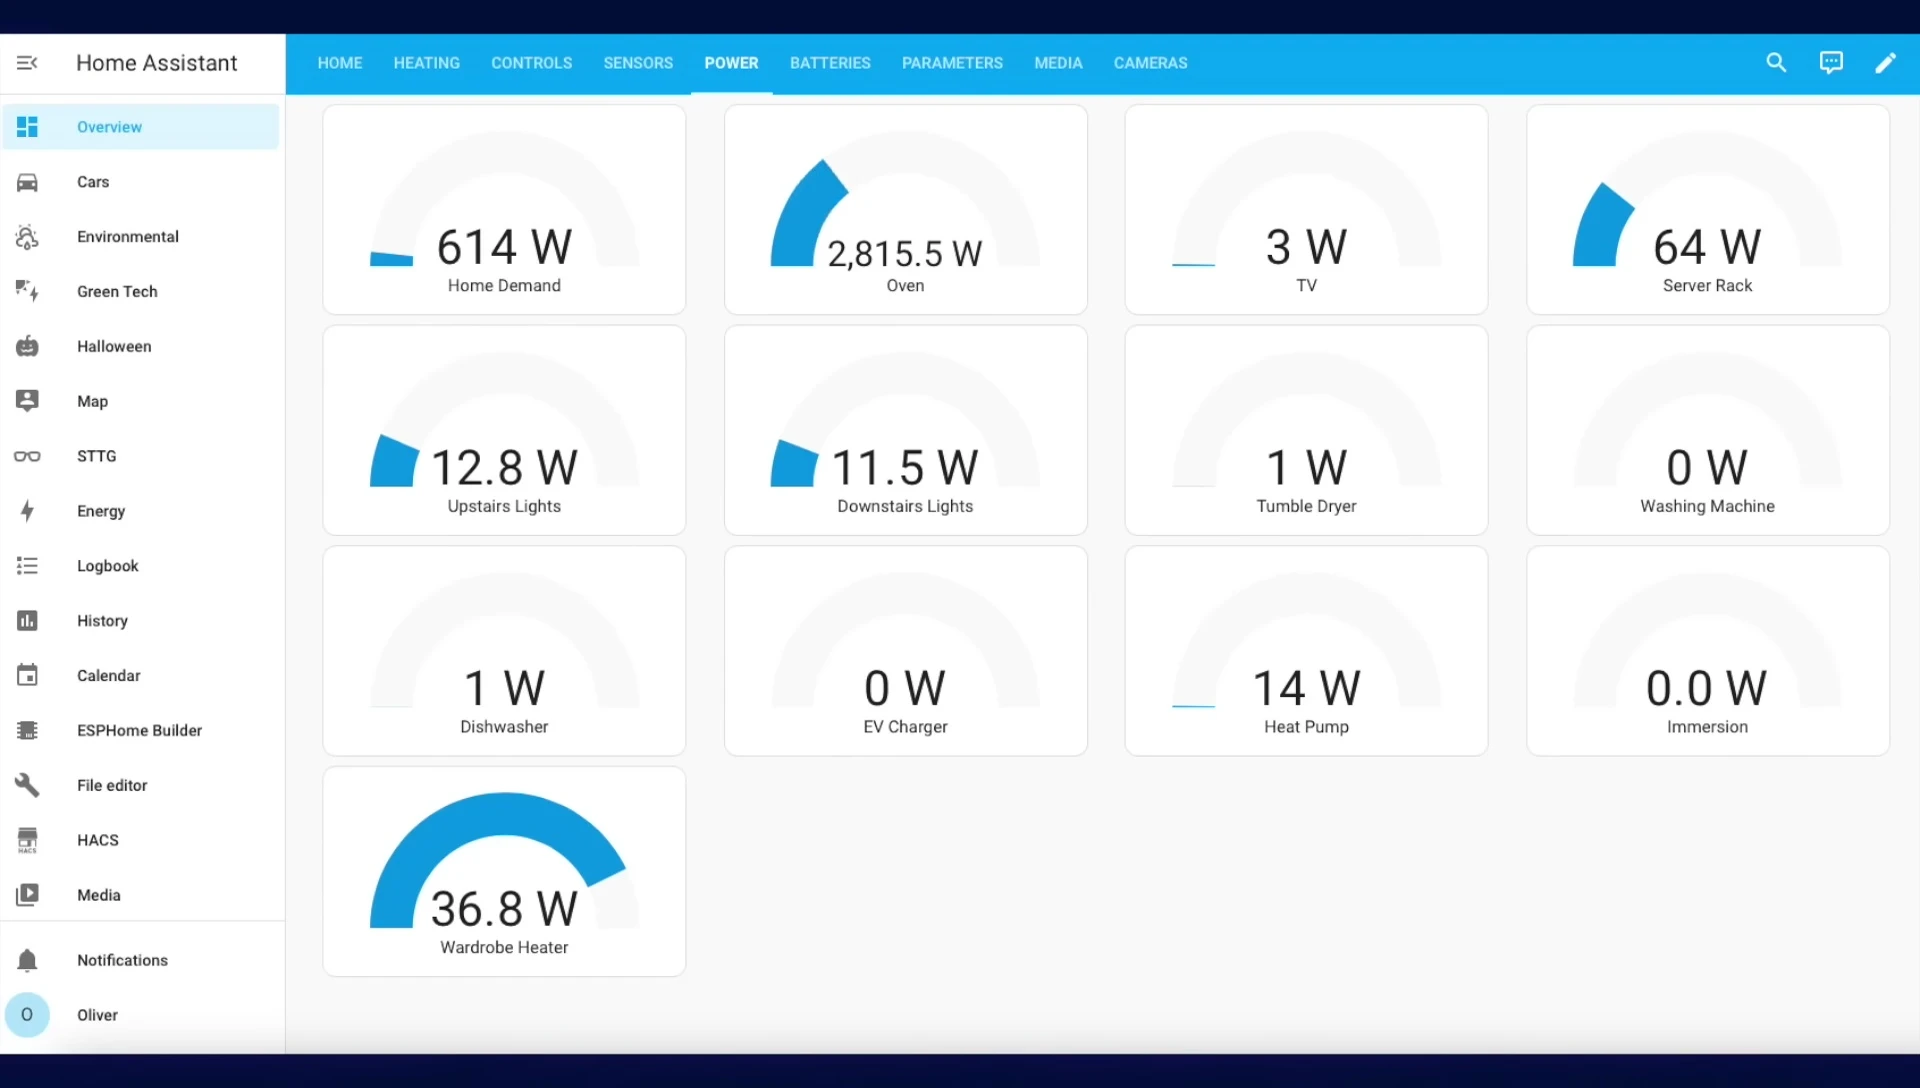Open the CAMERAS tab
Image resolution: width=1920 pixels, height=1088 pixels.
[x=1151, y=63]
